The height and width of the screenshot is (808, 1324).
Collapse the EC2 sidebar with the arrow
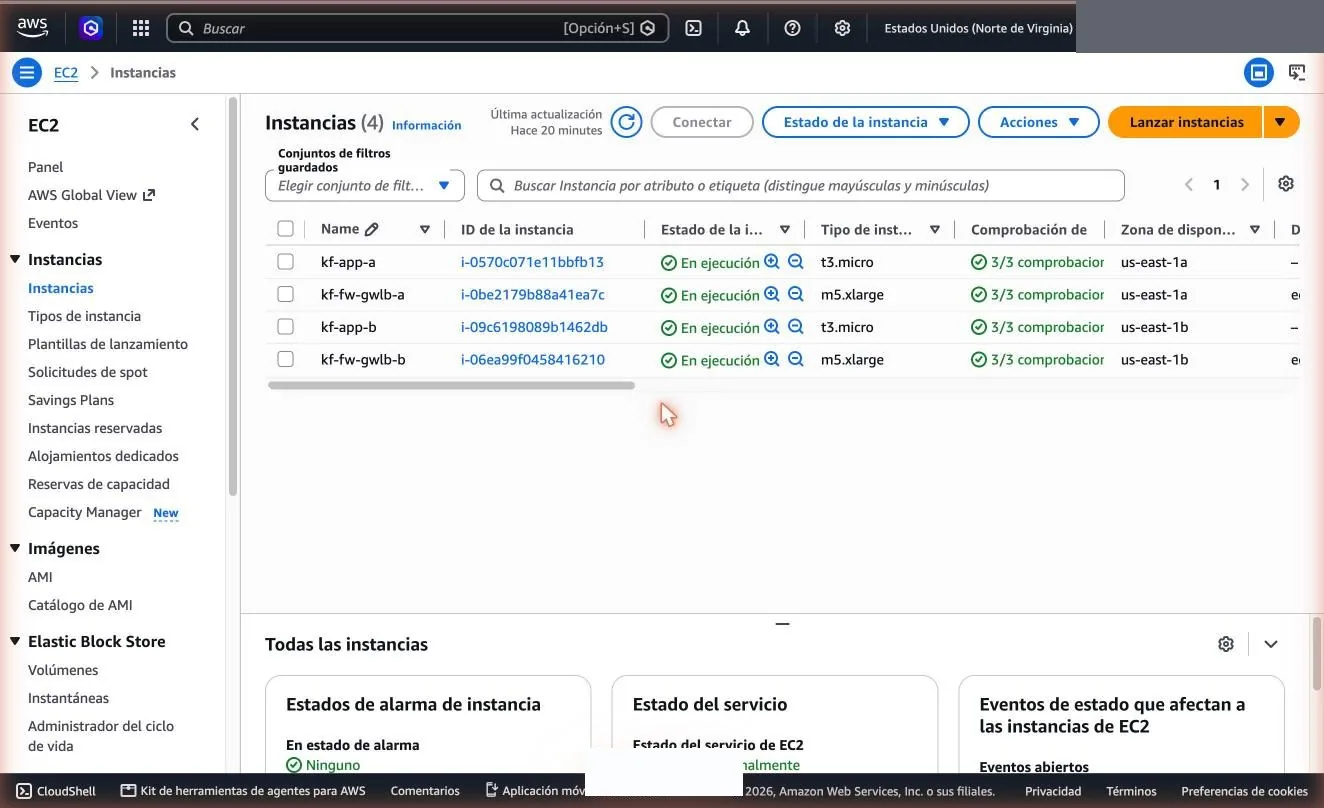[195, 124]
